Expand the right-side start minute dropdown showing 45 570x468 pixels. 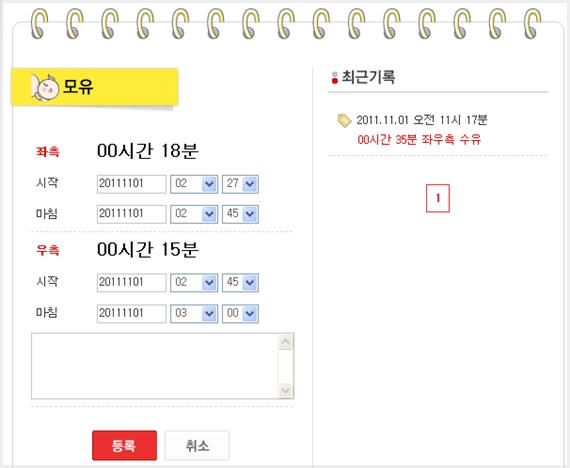240,283
